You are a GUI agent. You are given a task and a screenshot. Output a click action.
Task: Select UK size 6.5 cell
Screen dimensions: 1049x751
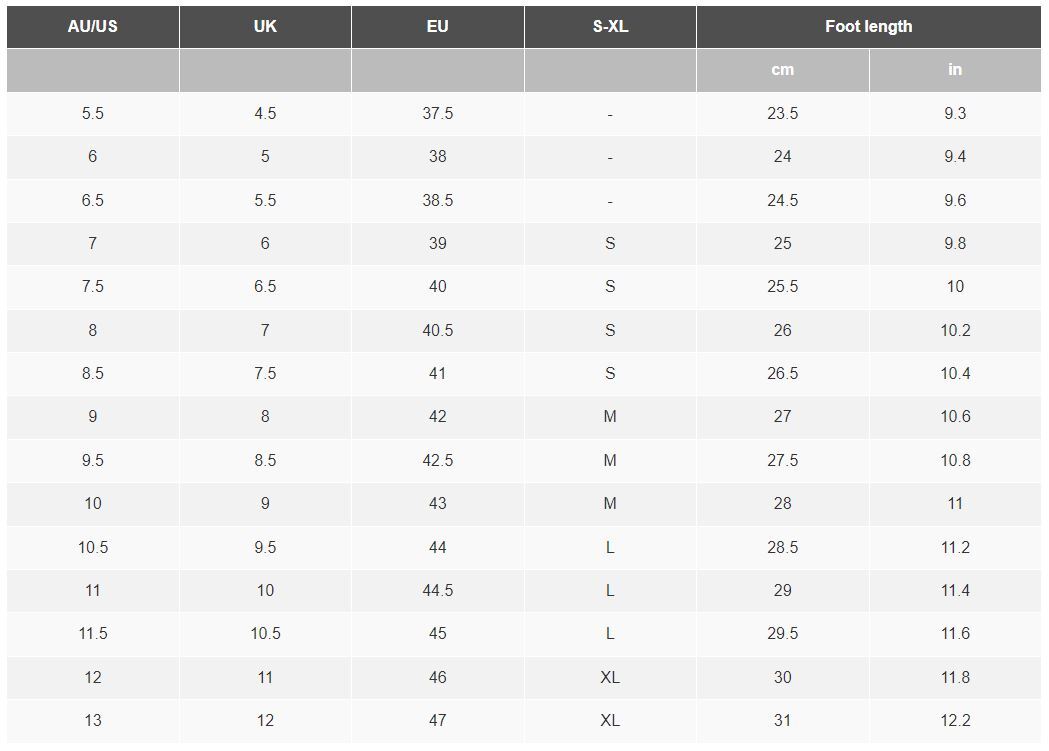click(265, 287)
